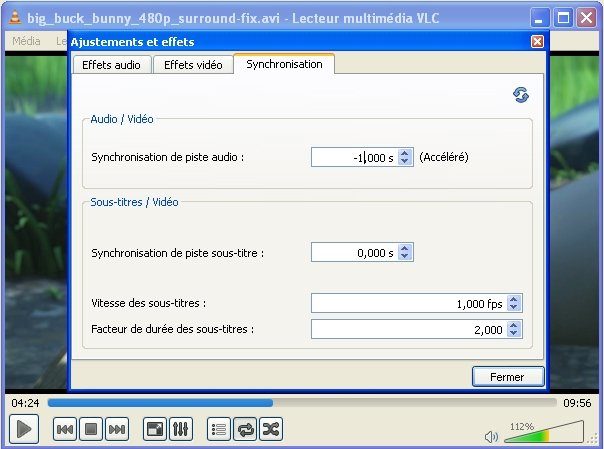Decrease subtitle duration factor value
The height and width of the screenshot is (449, 604).
513,333
